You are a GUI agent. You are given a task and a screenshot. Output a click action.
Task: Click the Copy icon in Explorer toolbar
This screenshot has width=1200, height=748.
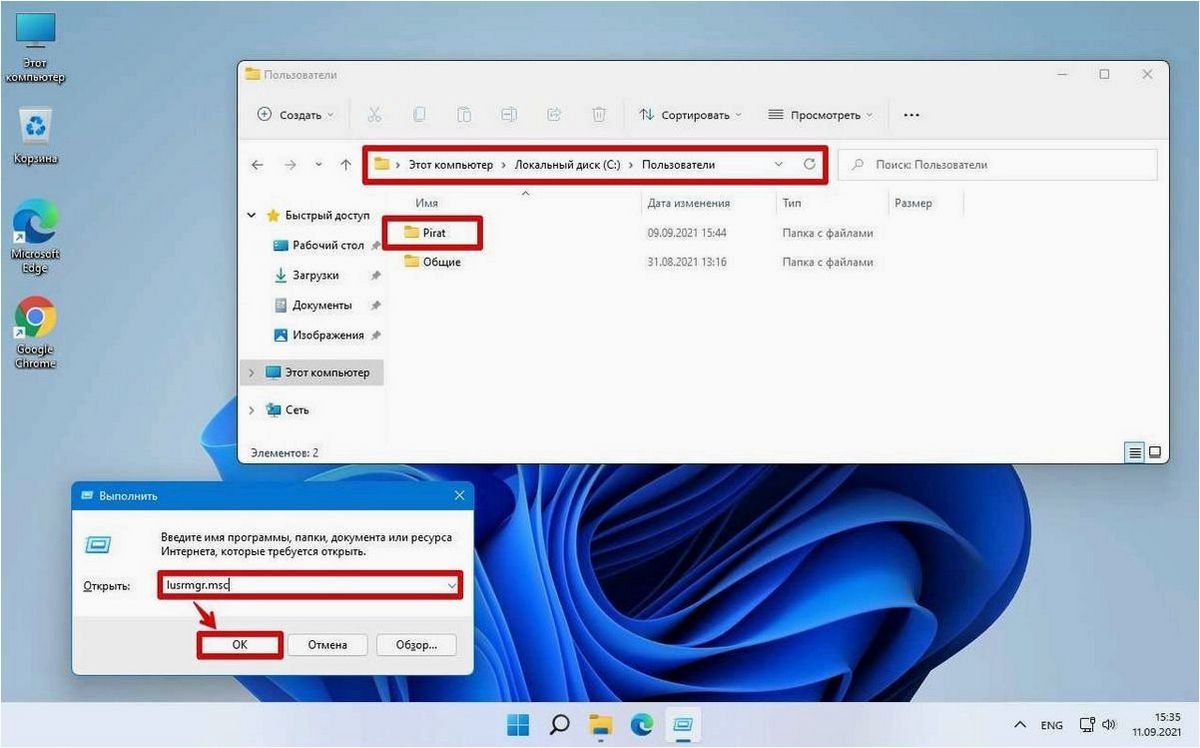(419, 115)
